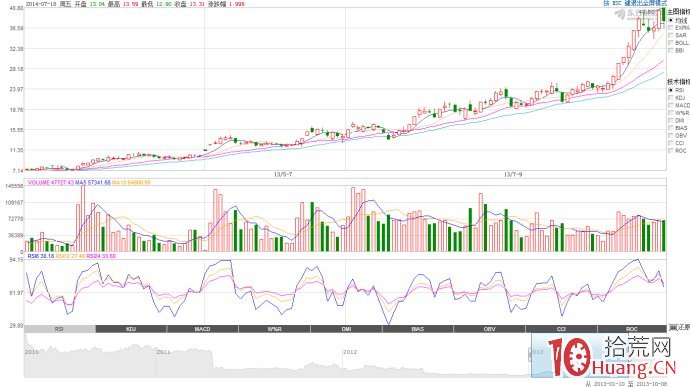The image size is (690, 387).
Task: Enable the BOLL main chart indicator
Action: [671, 43]
